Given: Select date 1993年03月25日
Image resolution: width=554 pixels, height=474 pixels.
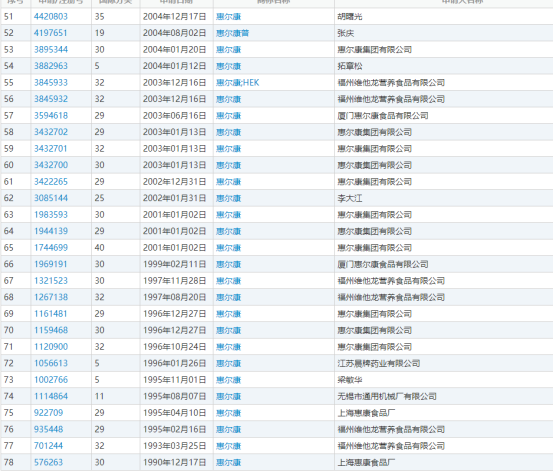Looking at the screenshot, I should [175, 446].
